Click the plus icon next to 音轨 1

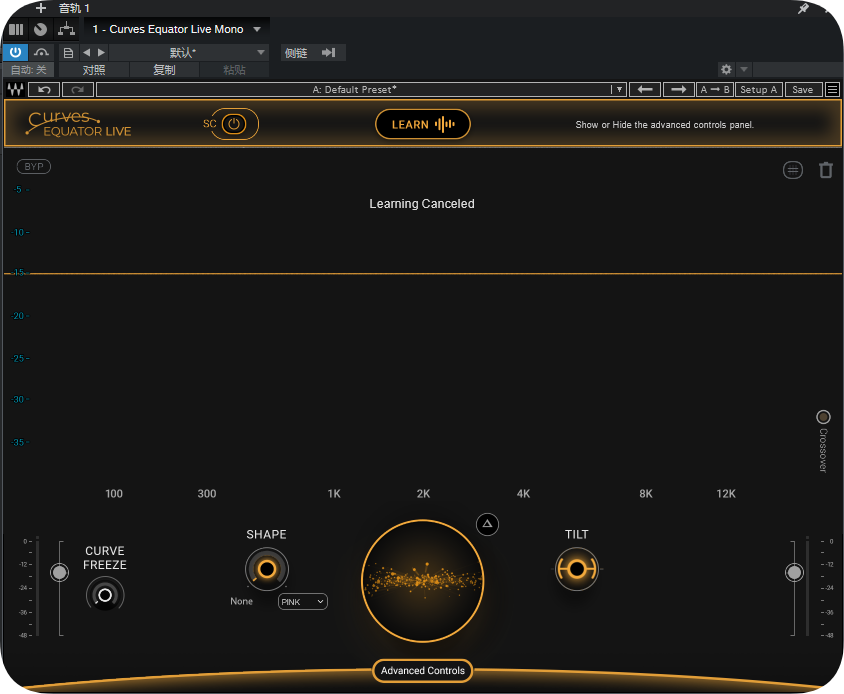(41, 8)
